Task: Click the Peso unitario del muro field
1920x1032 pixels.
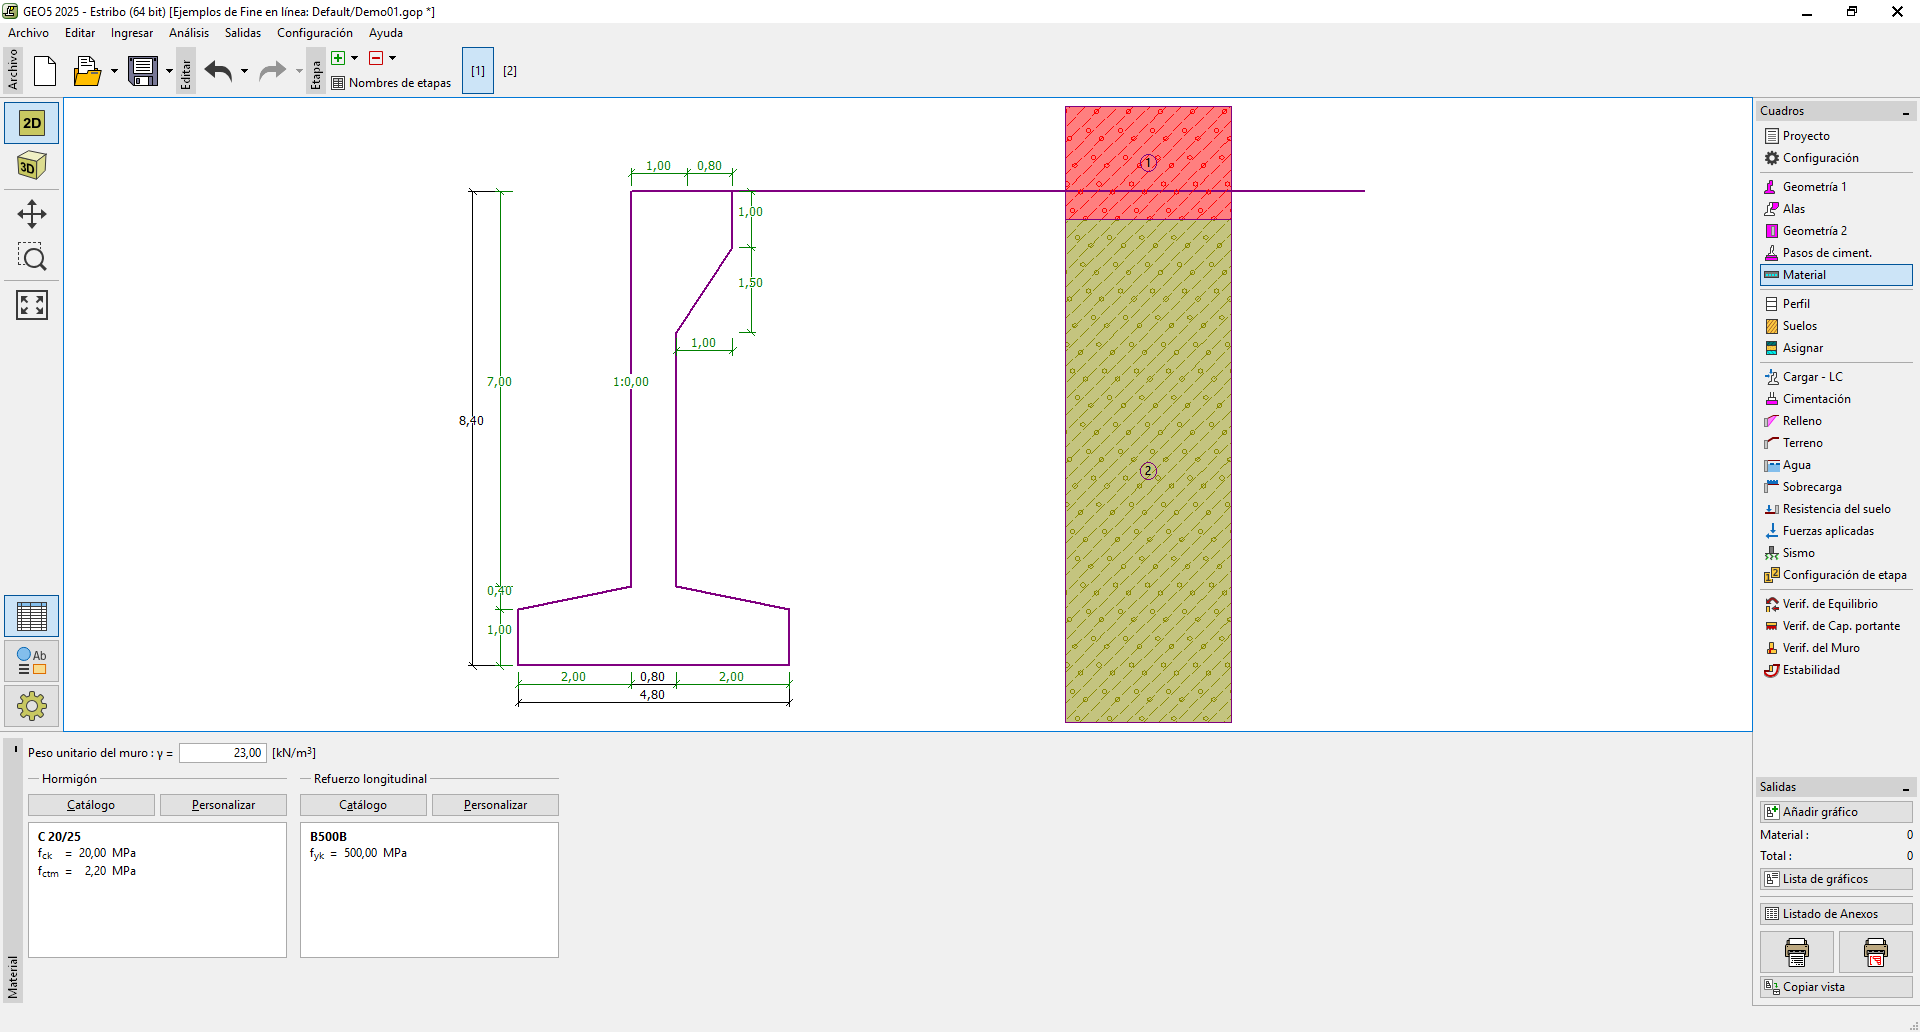Action: (x=223, y=753)
